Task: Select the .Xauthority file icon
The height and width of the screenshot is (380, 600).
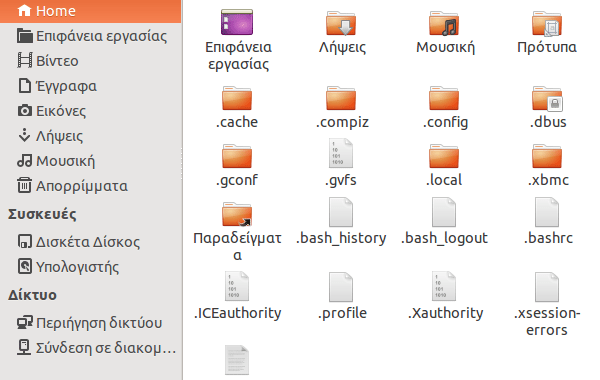Action: point(444,286)
